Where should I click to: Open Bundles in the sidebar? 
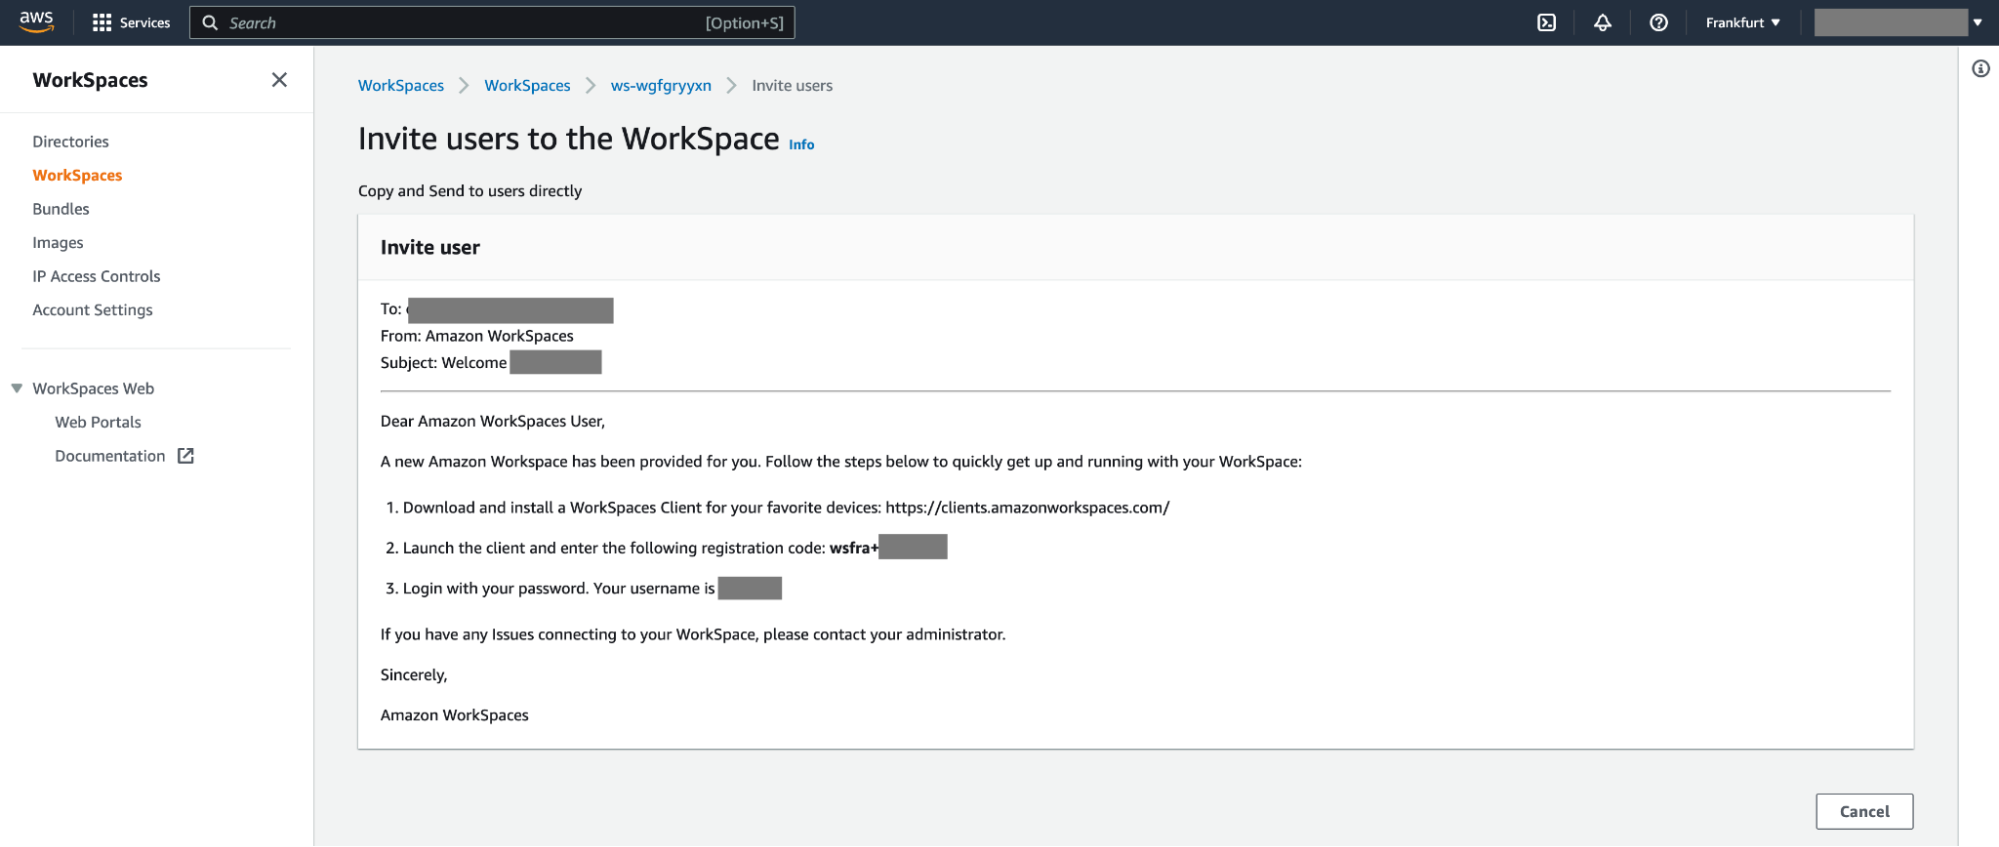pos(61,209)
